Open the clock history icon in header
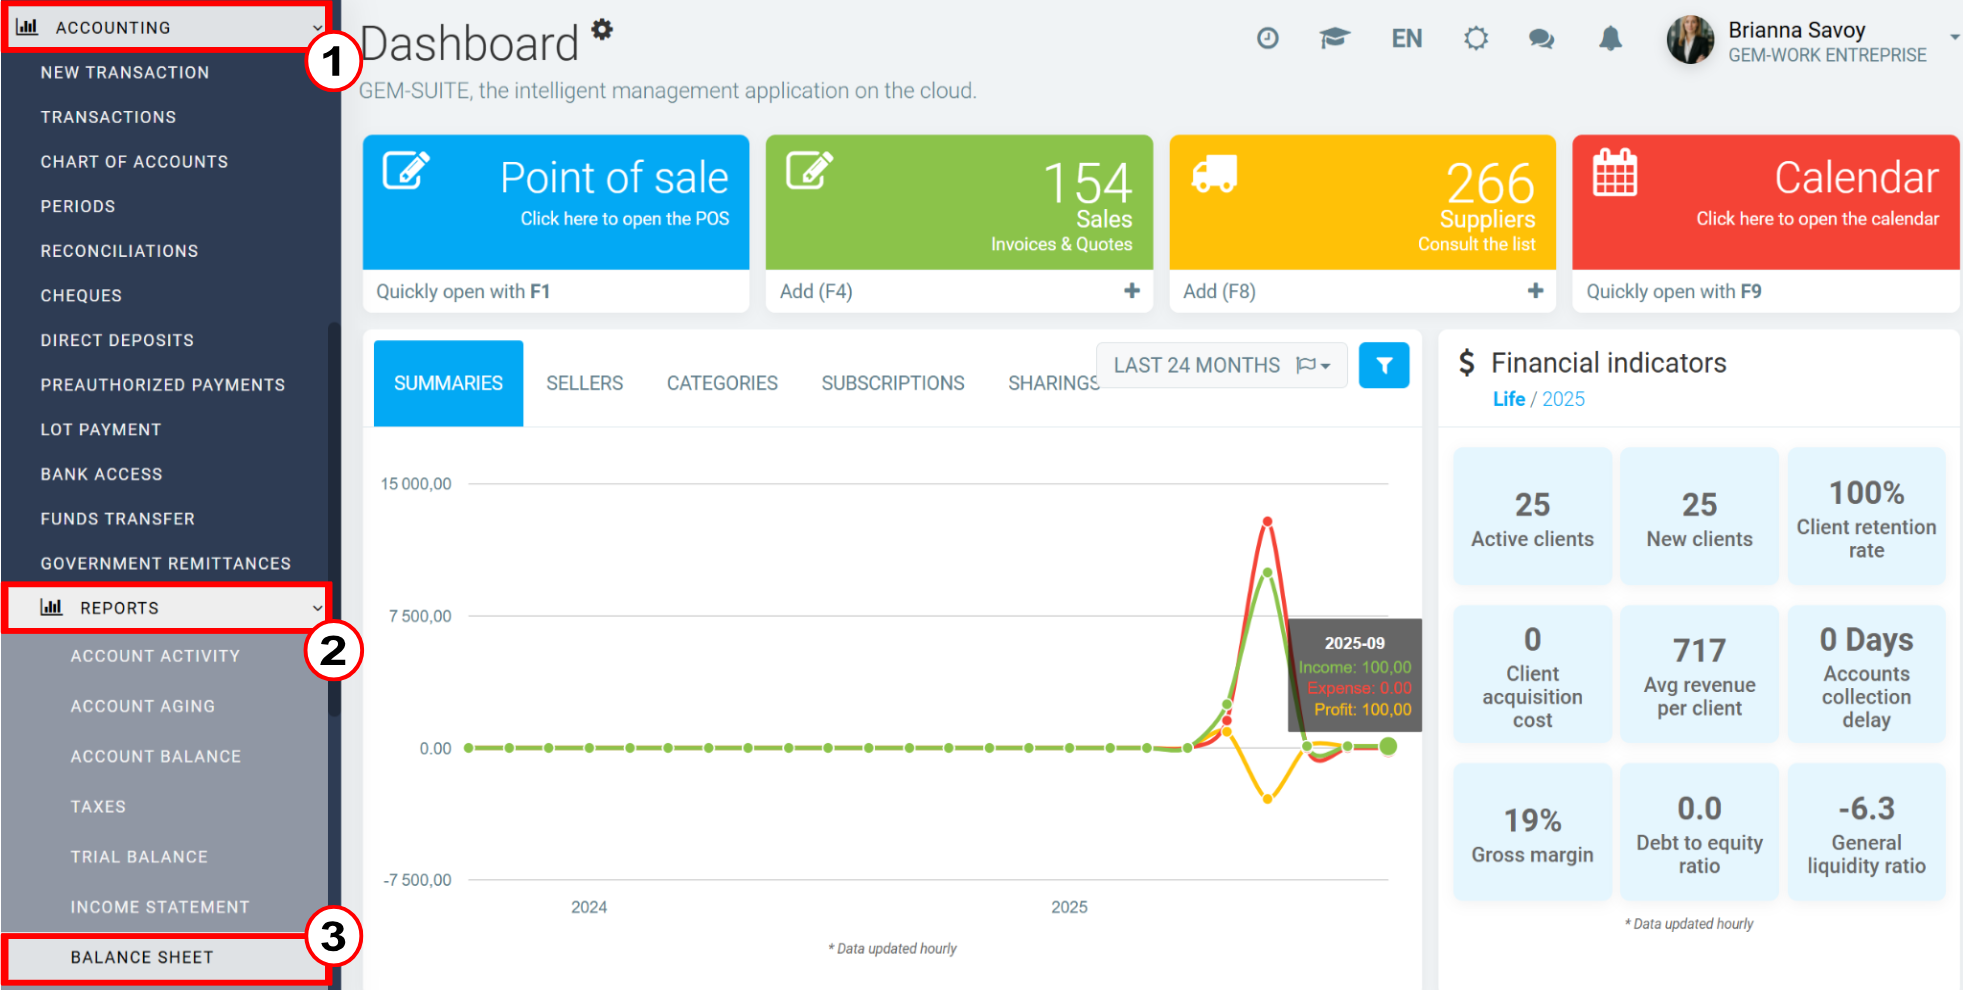Screen dimensions: 1963x990 (1267, 38)
